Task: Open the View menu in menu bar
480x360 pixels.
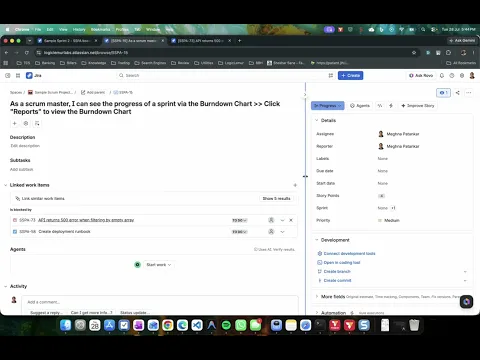Action: pos(63,29)
